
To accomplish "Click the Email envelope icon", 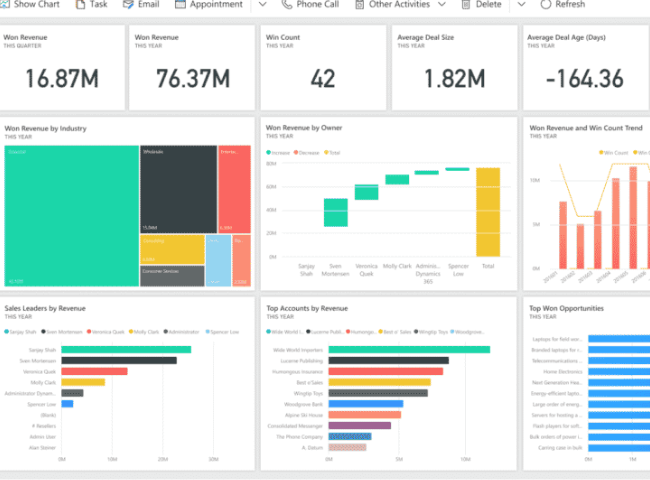I will [128, 4].
